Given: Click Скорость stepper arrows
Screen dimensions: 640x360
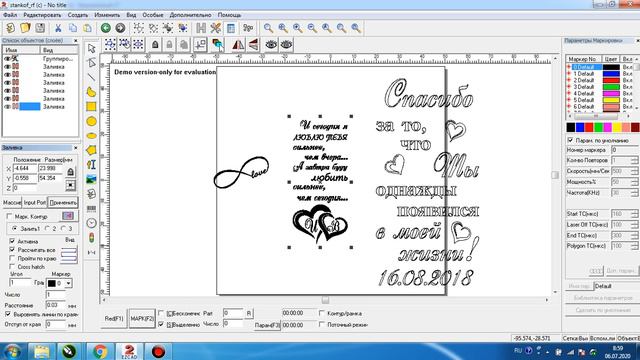Looking at the screenshot, I should click(x=634, y=171).
